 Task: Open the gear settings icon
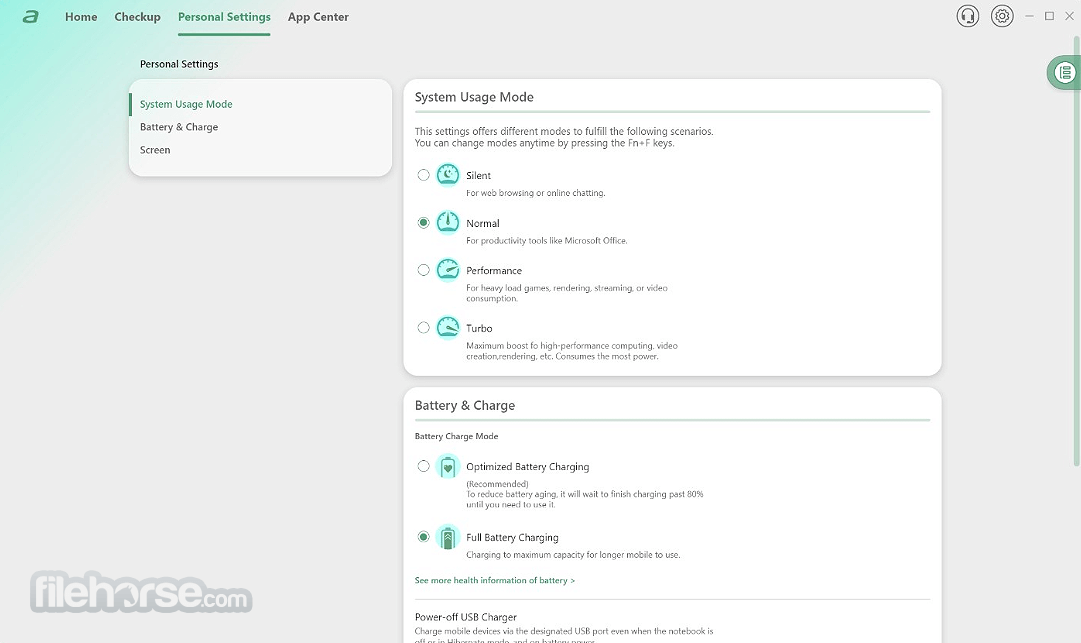[x=1002, y=16]
